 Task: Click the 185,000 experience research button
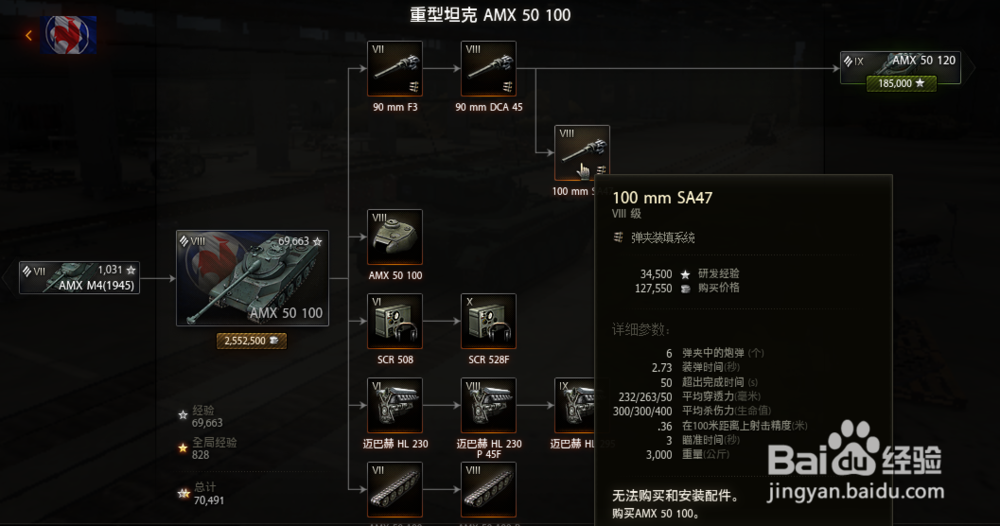(901, 84)
